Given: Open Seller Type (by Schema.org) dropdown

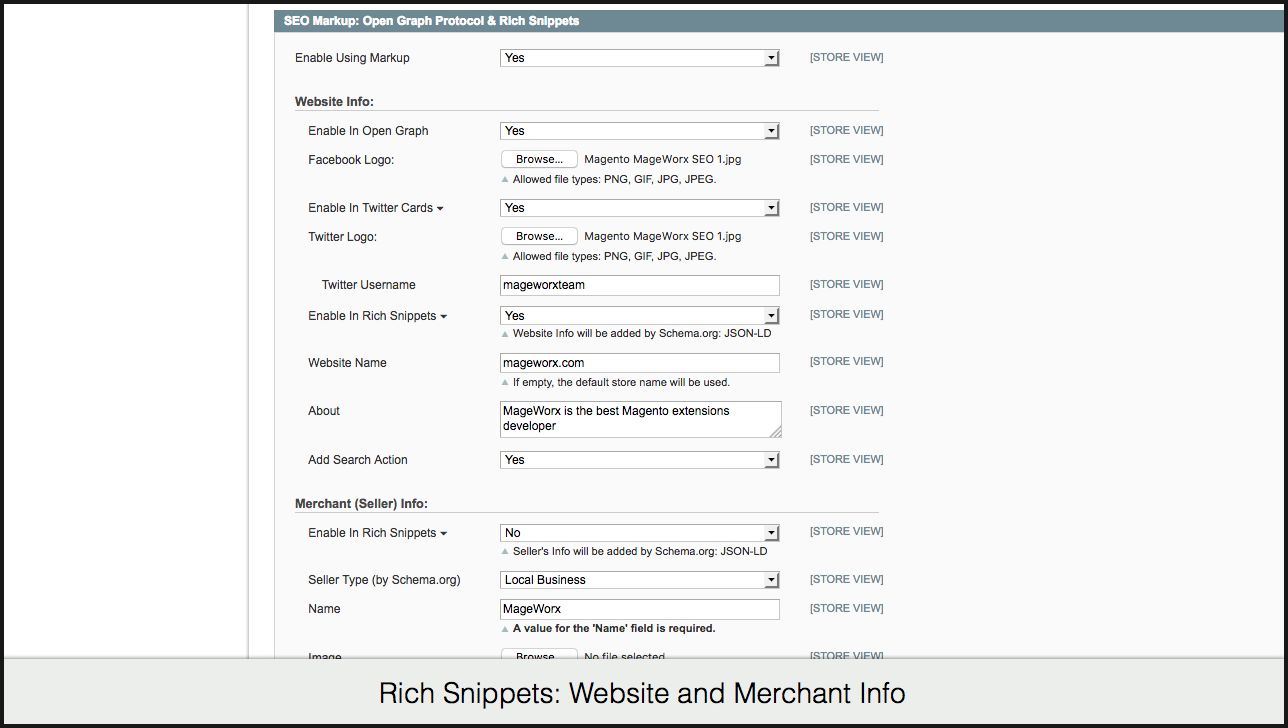Looking at the screenshot, I should point(639,580).
